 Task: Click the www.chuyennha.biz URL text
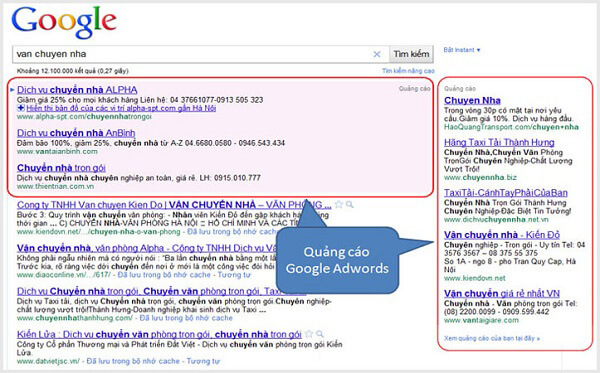[480, 178]
